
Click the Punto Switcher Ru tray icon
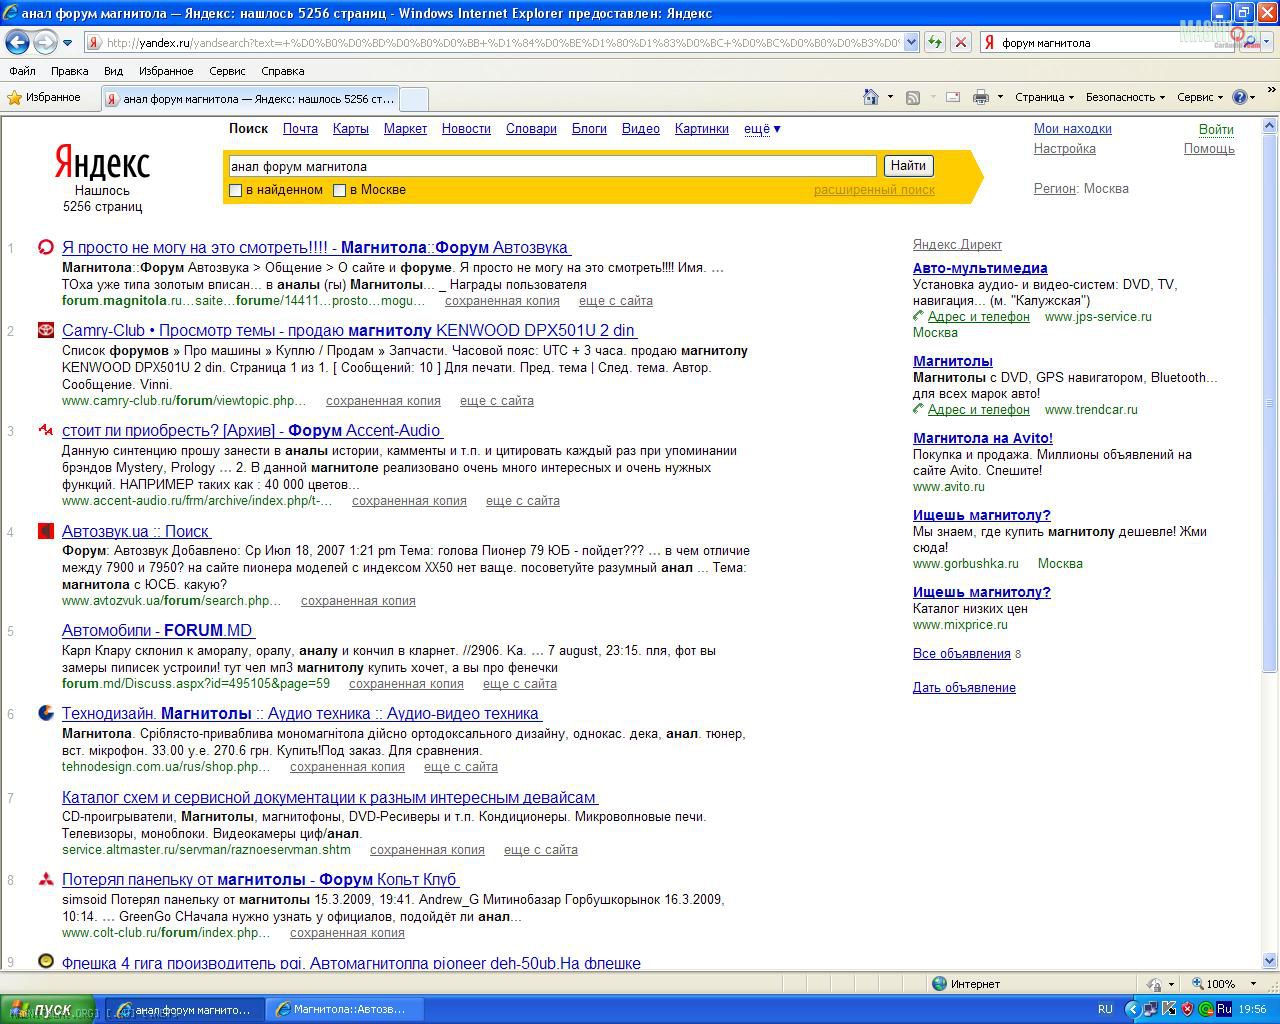(1224, 1010)
